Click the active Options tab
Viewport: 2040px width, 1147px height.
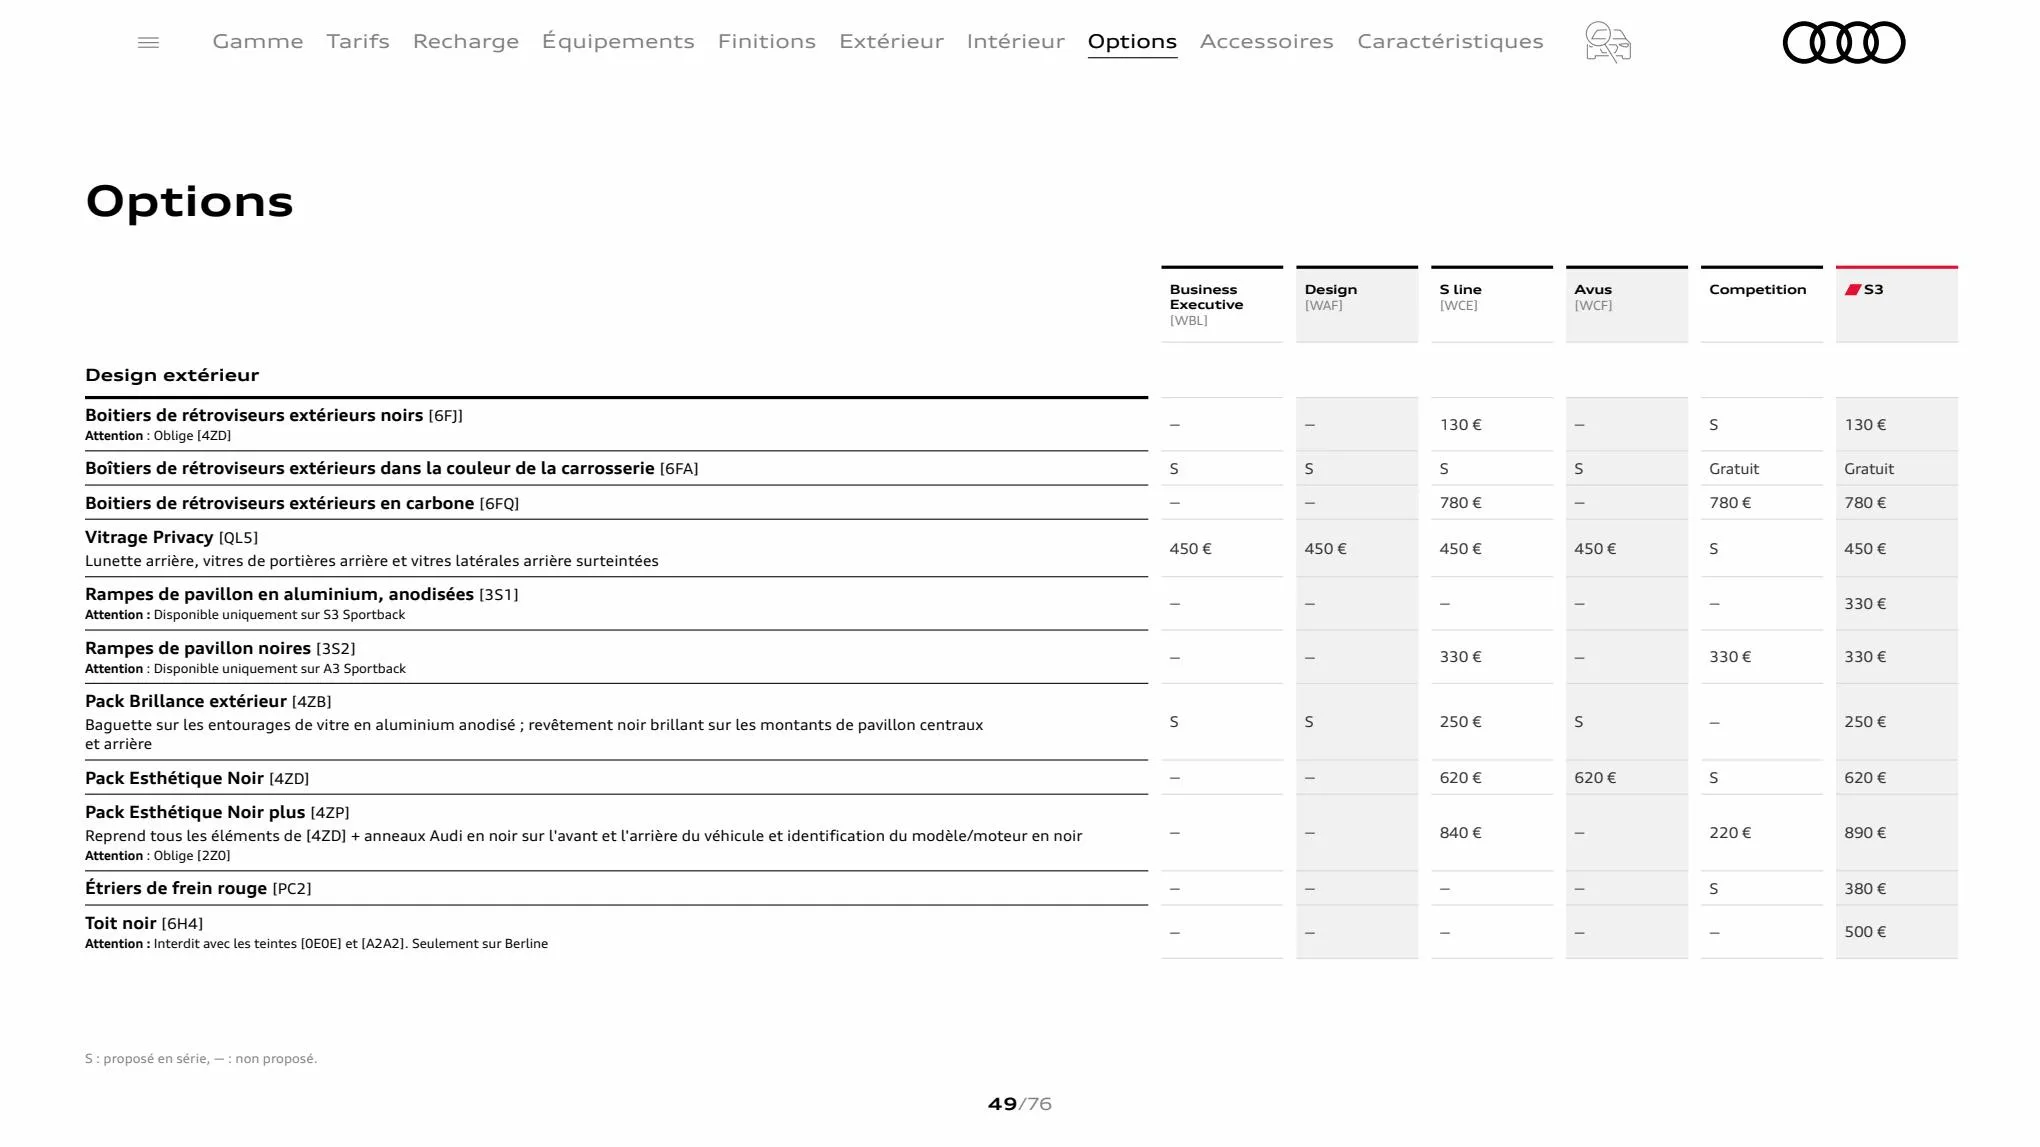click(x=1132, y=42)
